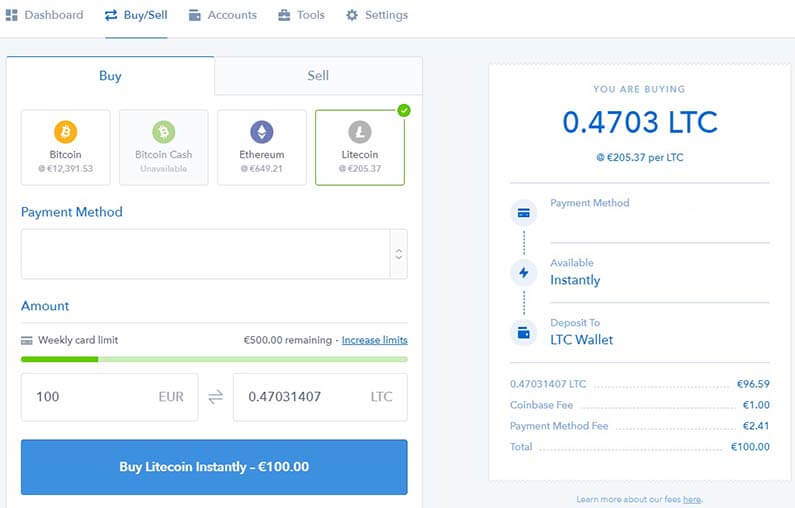Click the green checkmark on Litecoin card
Image resolution: width=795 pixels, height=508 pixels.
(x=404, y=110)
